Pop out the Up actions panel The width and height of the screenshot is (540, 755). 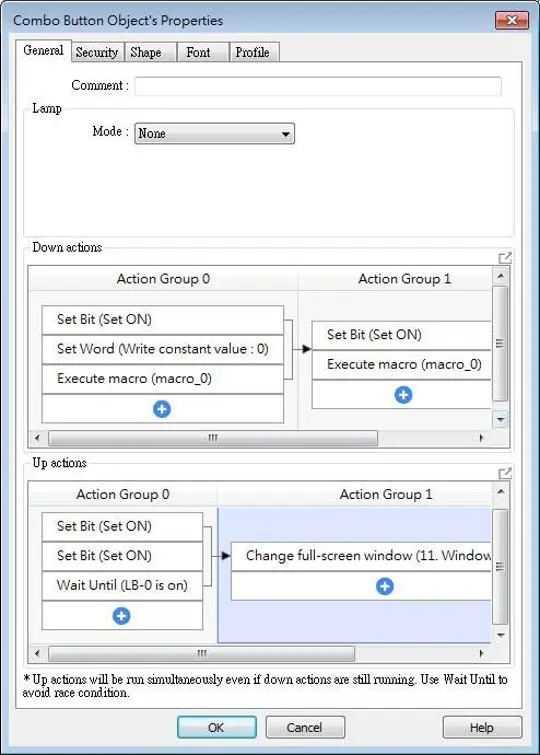(x=504, y=473)
